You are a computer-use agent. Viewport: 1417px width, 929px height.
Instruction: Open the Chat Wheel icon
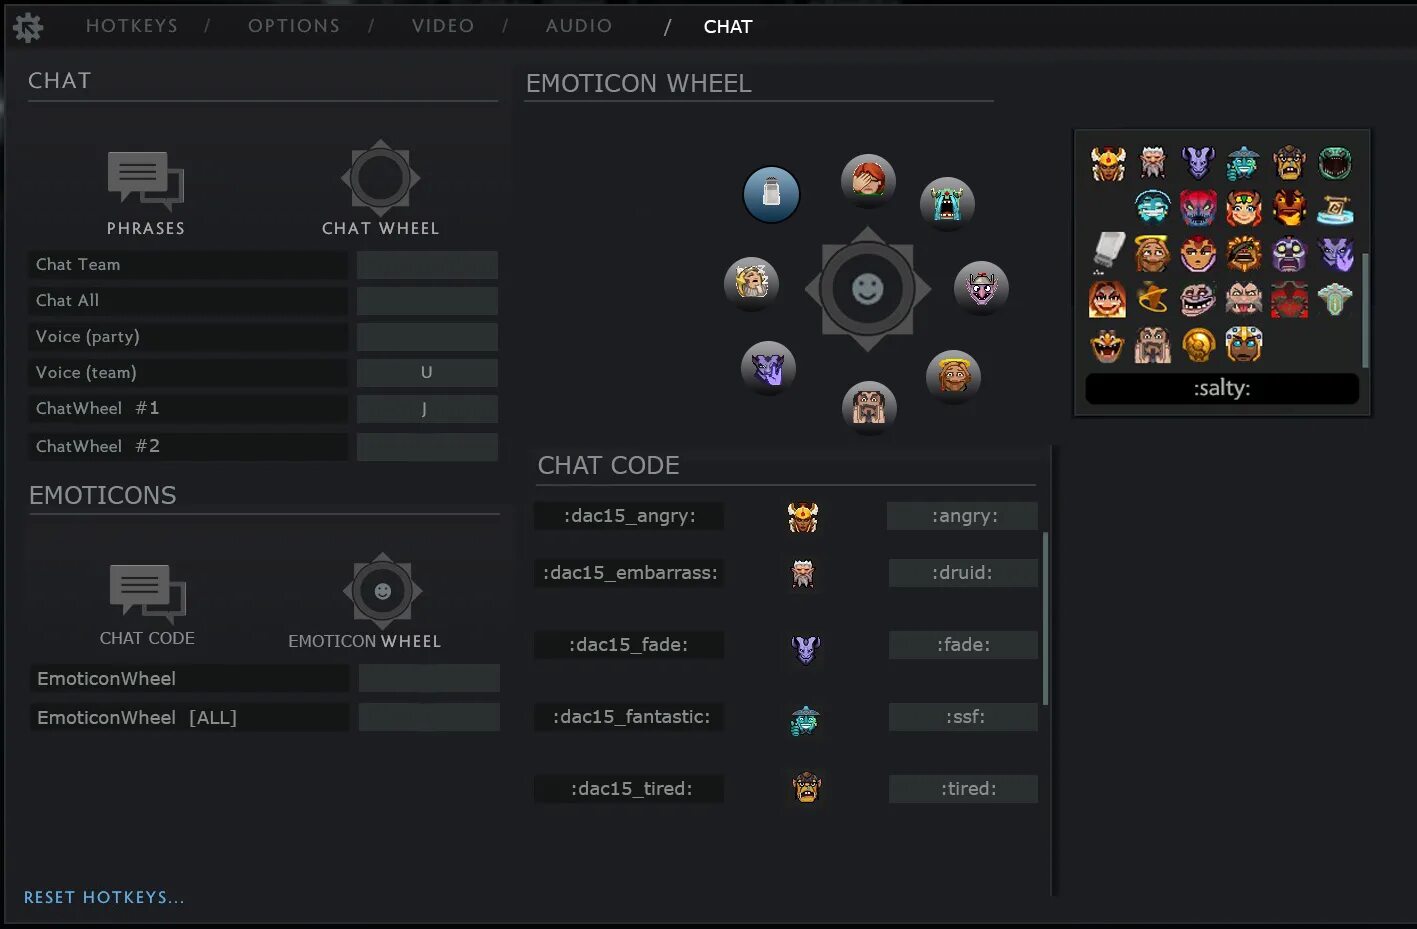[x=380, y=178]
